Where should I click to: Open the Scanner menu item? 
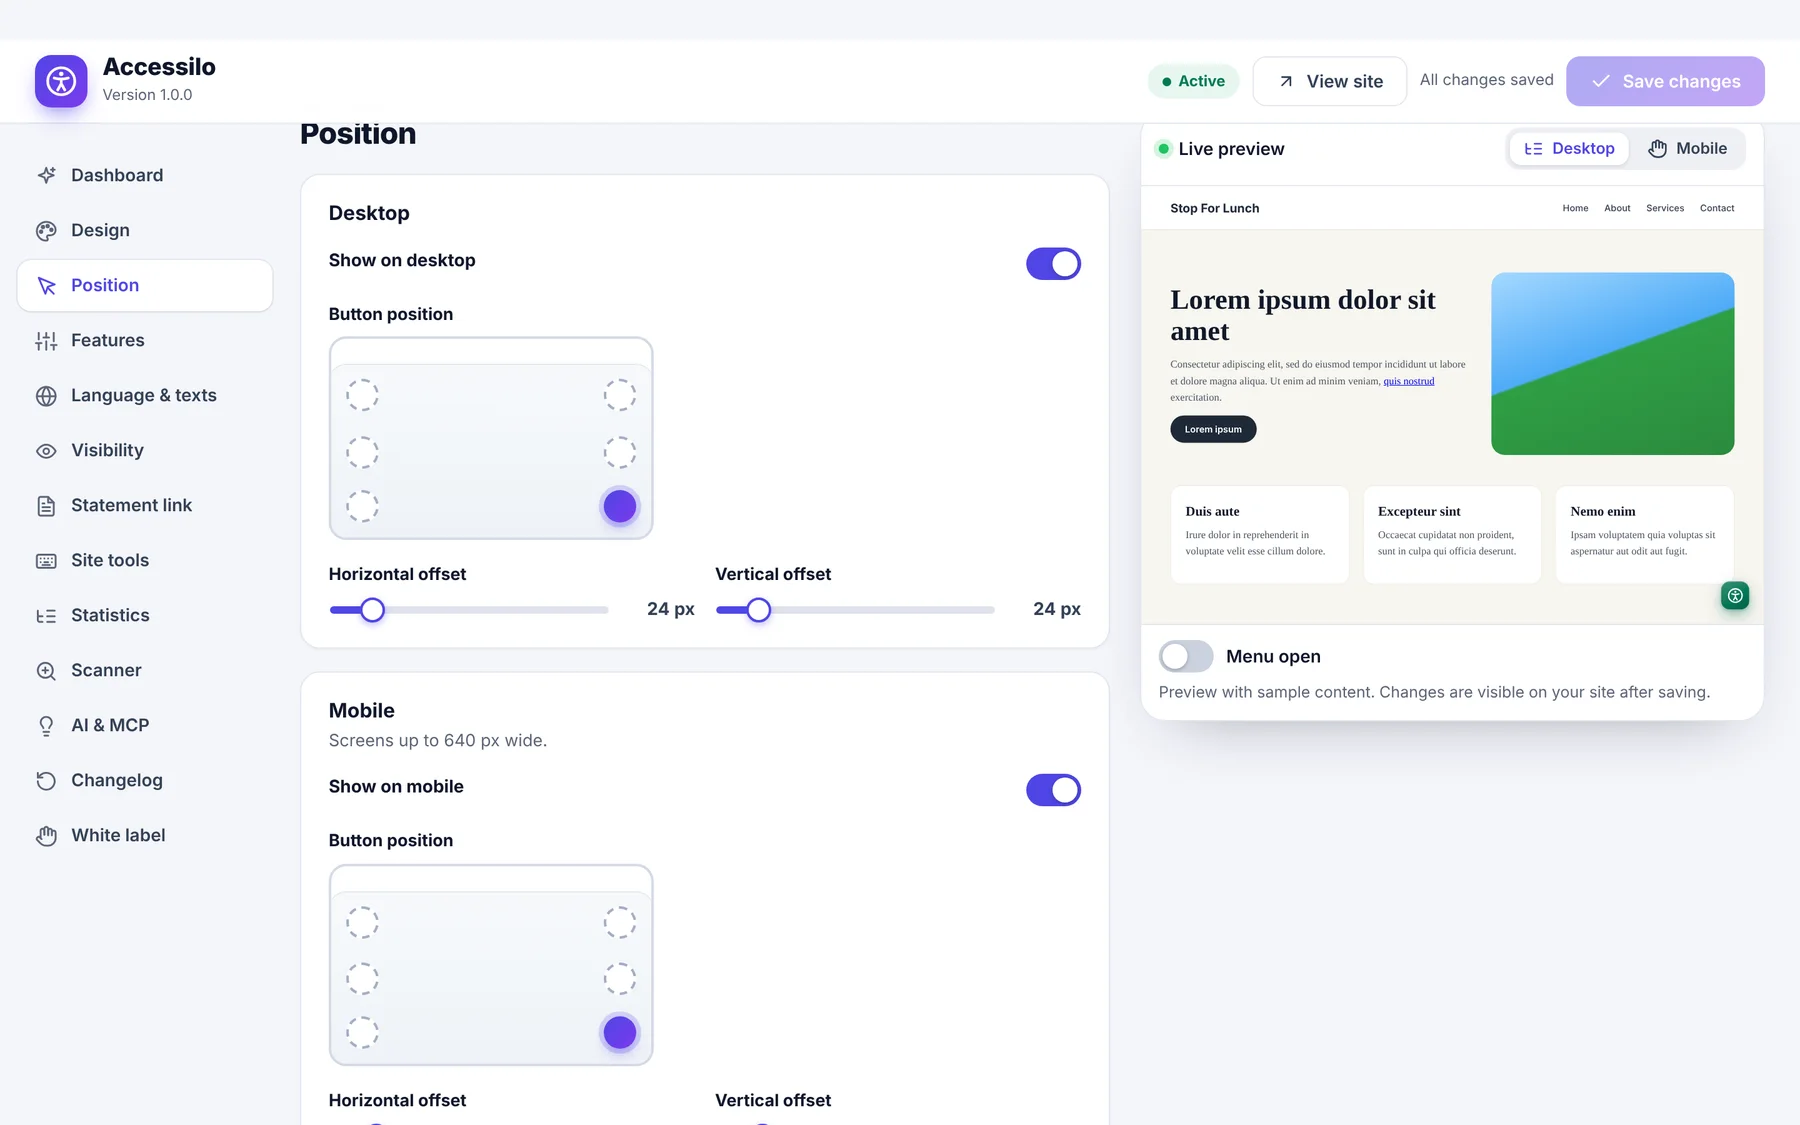pos(145,671)
